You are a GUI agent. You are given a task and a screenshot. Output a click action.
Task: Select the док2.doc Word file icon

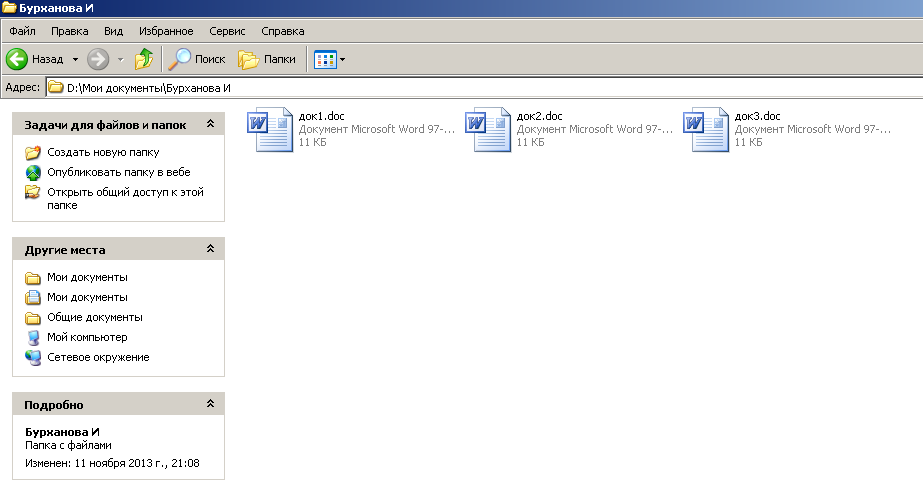[x=488, y=130]
